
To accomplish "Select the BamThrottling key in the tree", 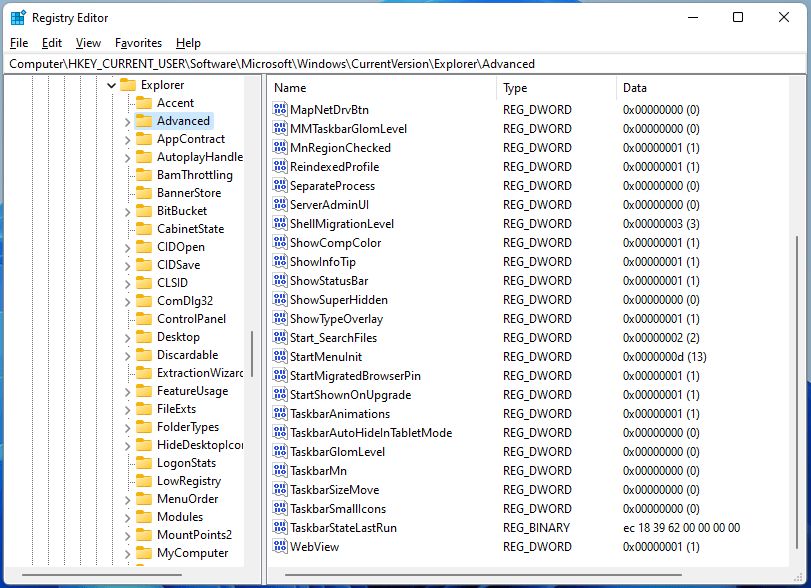I will (194, 175).
